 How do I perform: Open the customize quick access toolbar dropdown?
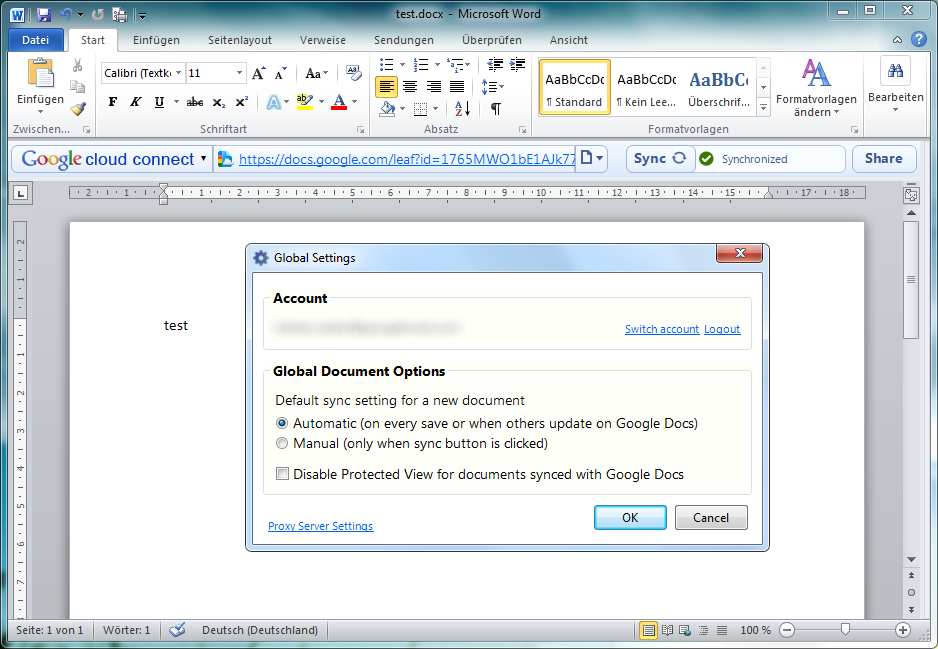click(x=142, y=15)
